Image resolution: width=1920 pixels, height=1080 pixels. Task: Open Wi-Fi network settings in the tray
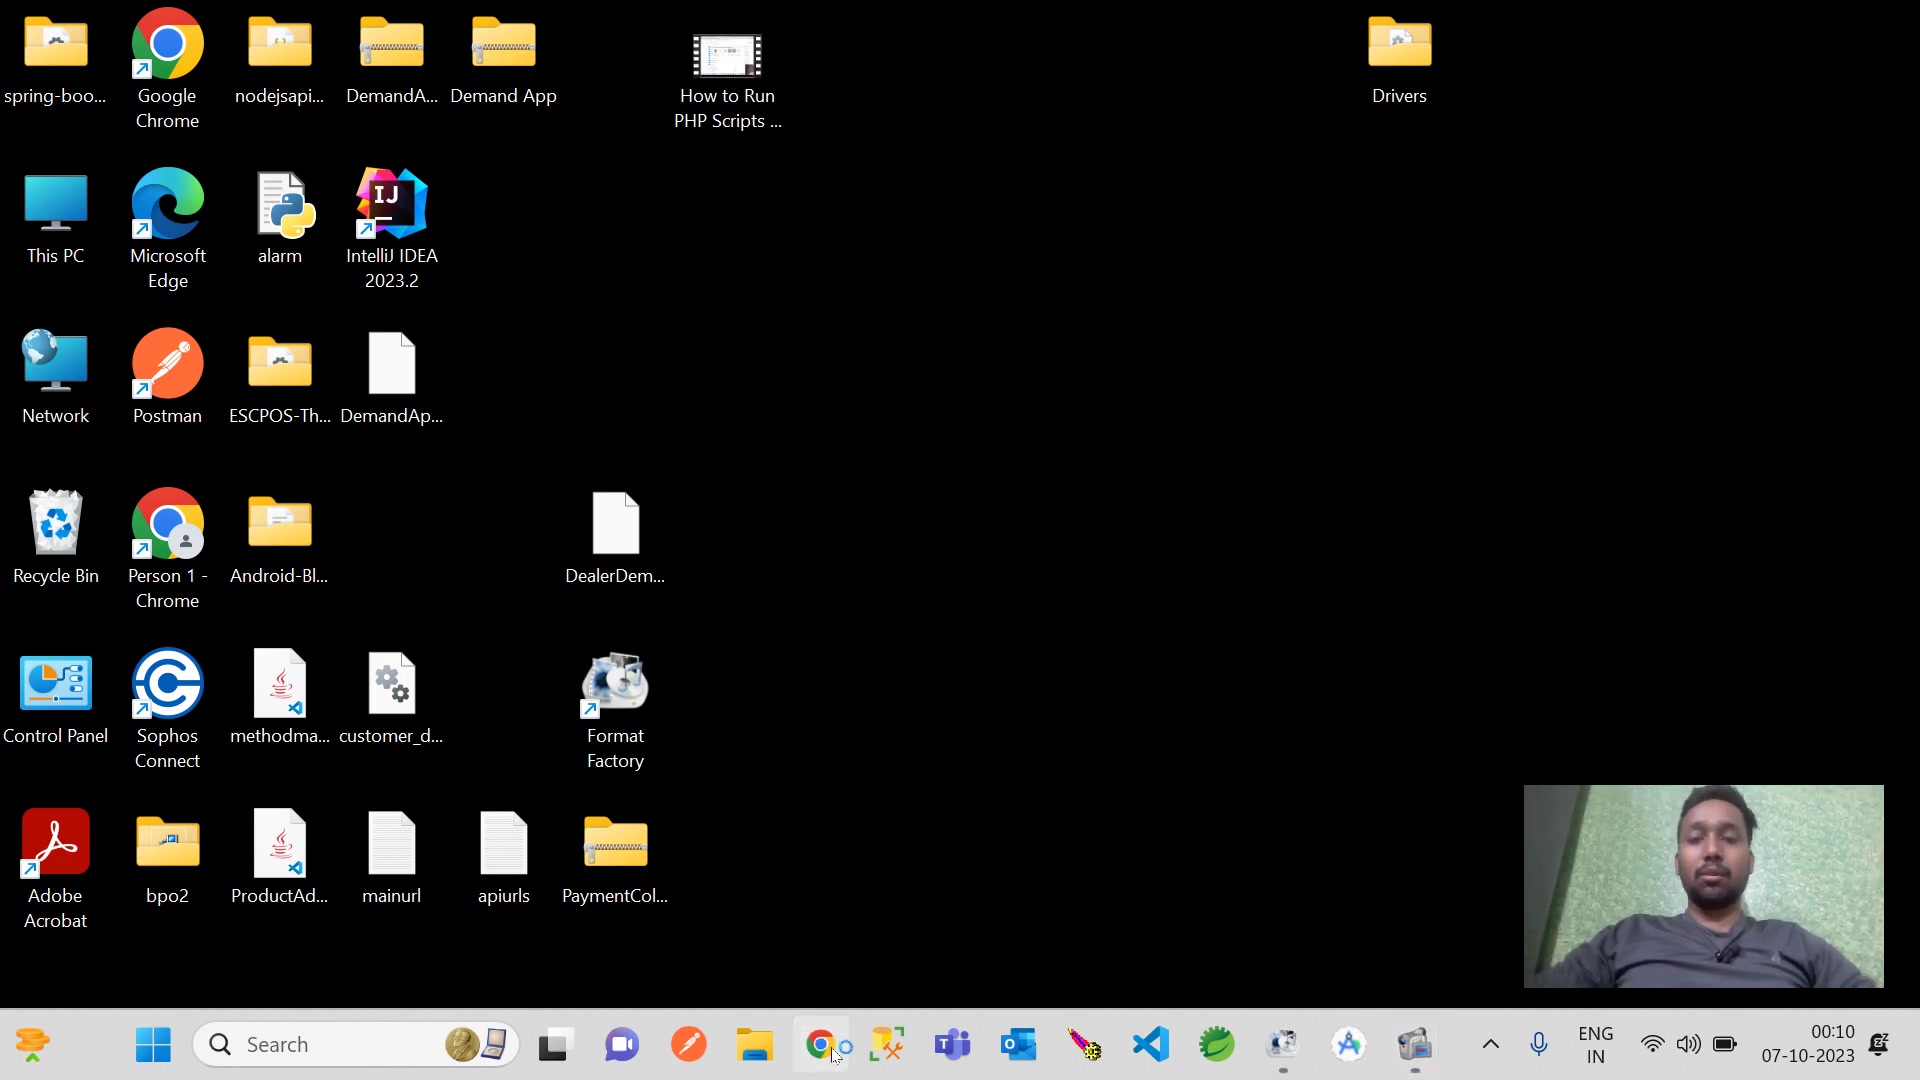click(x=1653, y=1045)
